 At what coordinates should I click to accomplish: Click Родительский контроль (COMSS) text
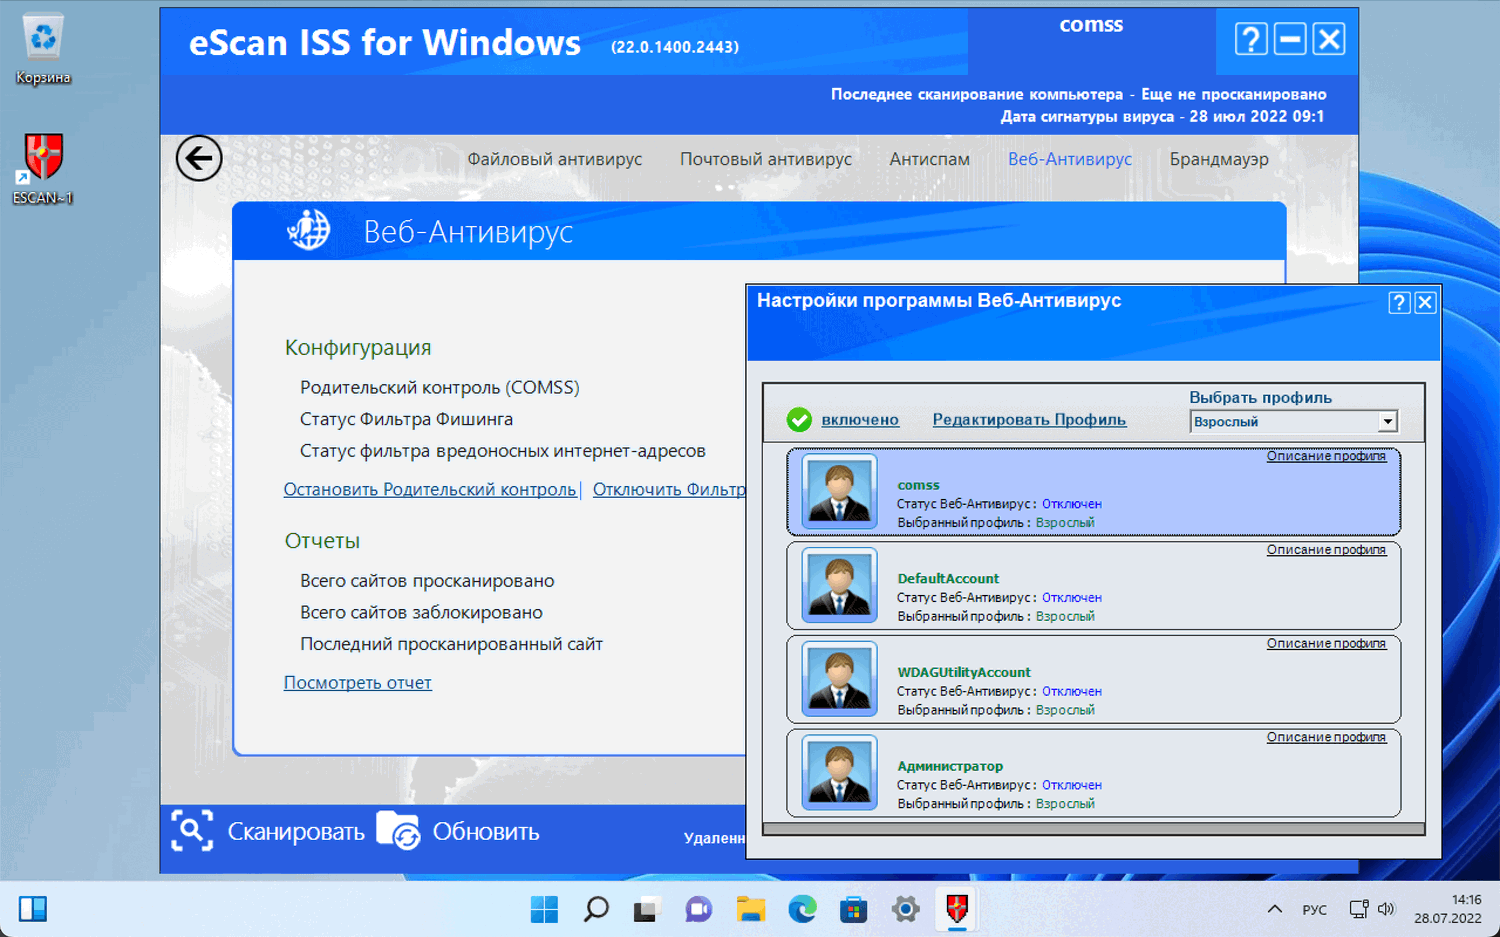point(440,387)
